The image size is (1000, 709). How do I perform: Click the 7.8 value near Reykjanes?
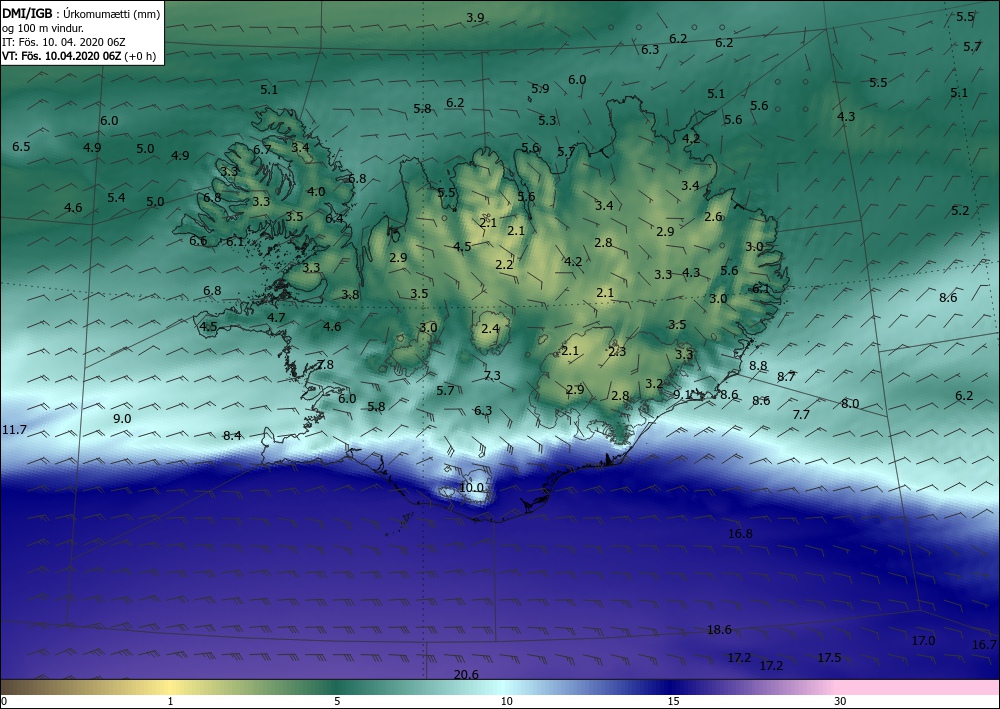coord(325,365)
